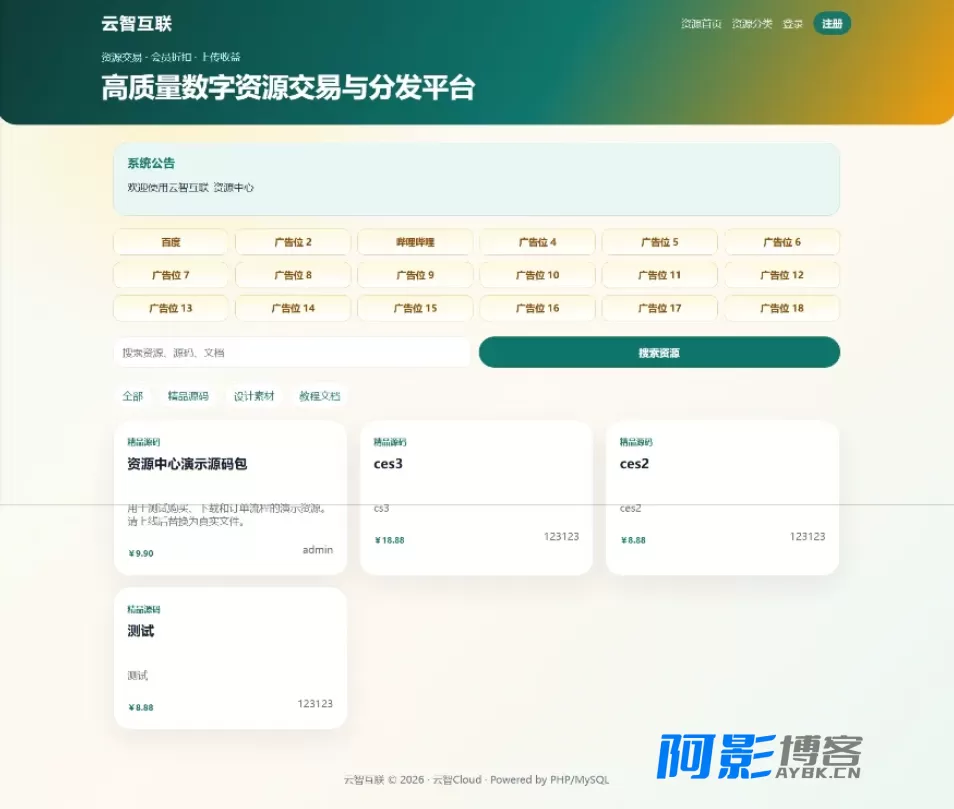Open the 资源中心演示源码包 resource card

(231, 498)
